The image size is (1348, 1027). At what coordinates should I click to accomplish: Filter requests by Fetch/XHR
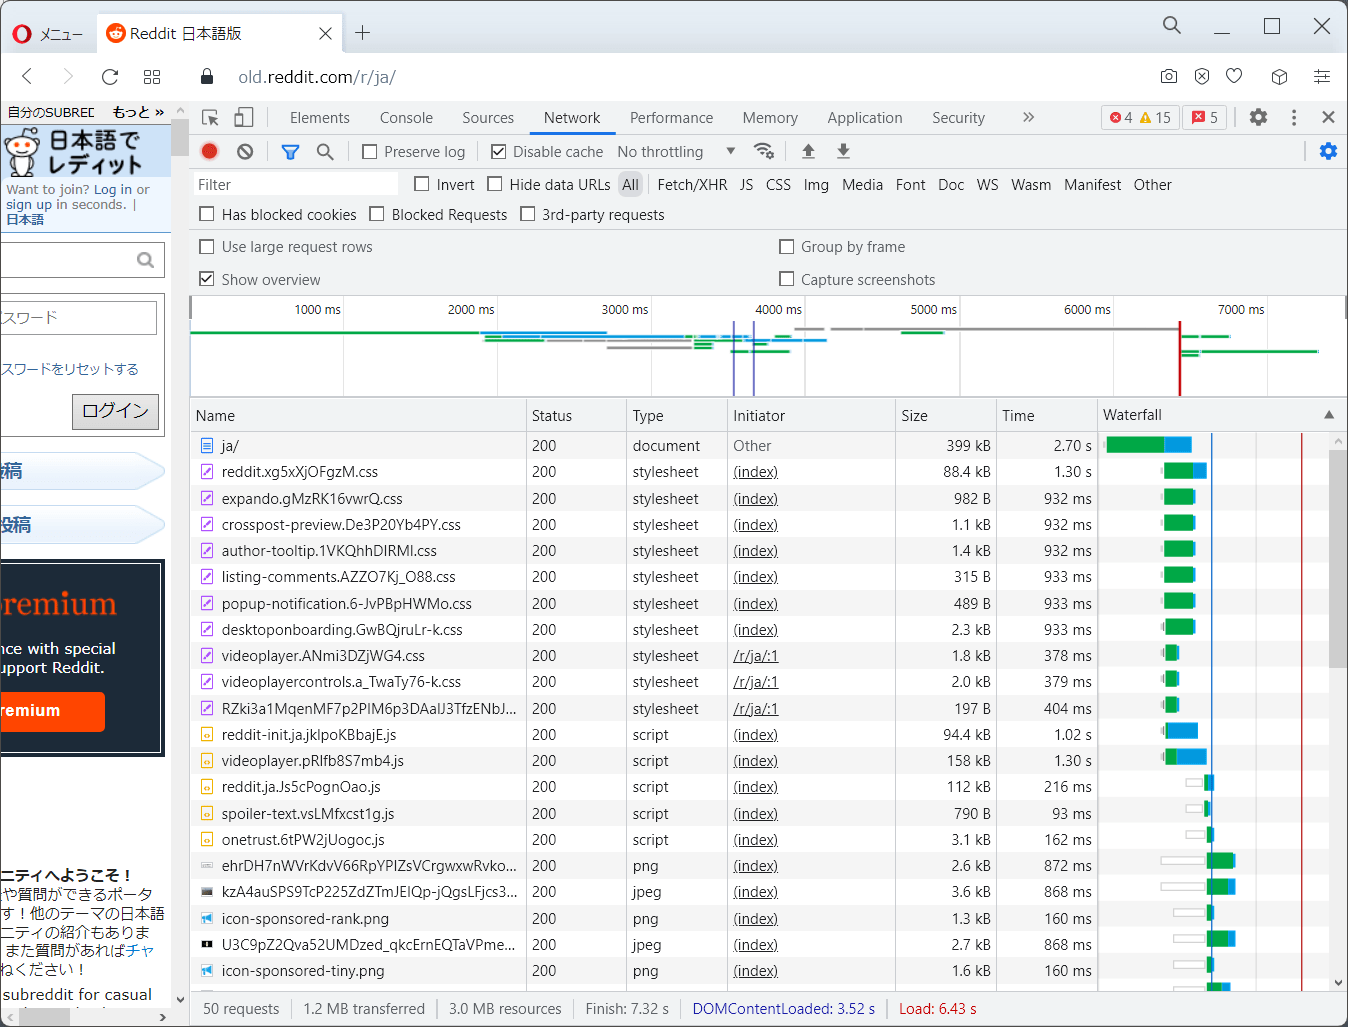pos(692,185)
